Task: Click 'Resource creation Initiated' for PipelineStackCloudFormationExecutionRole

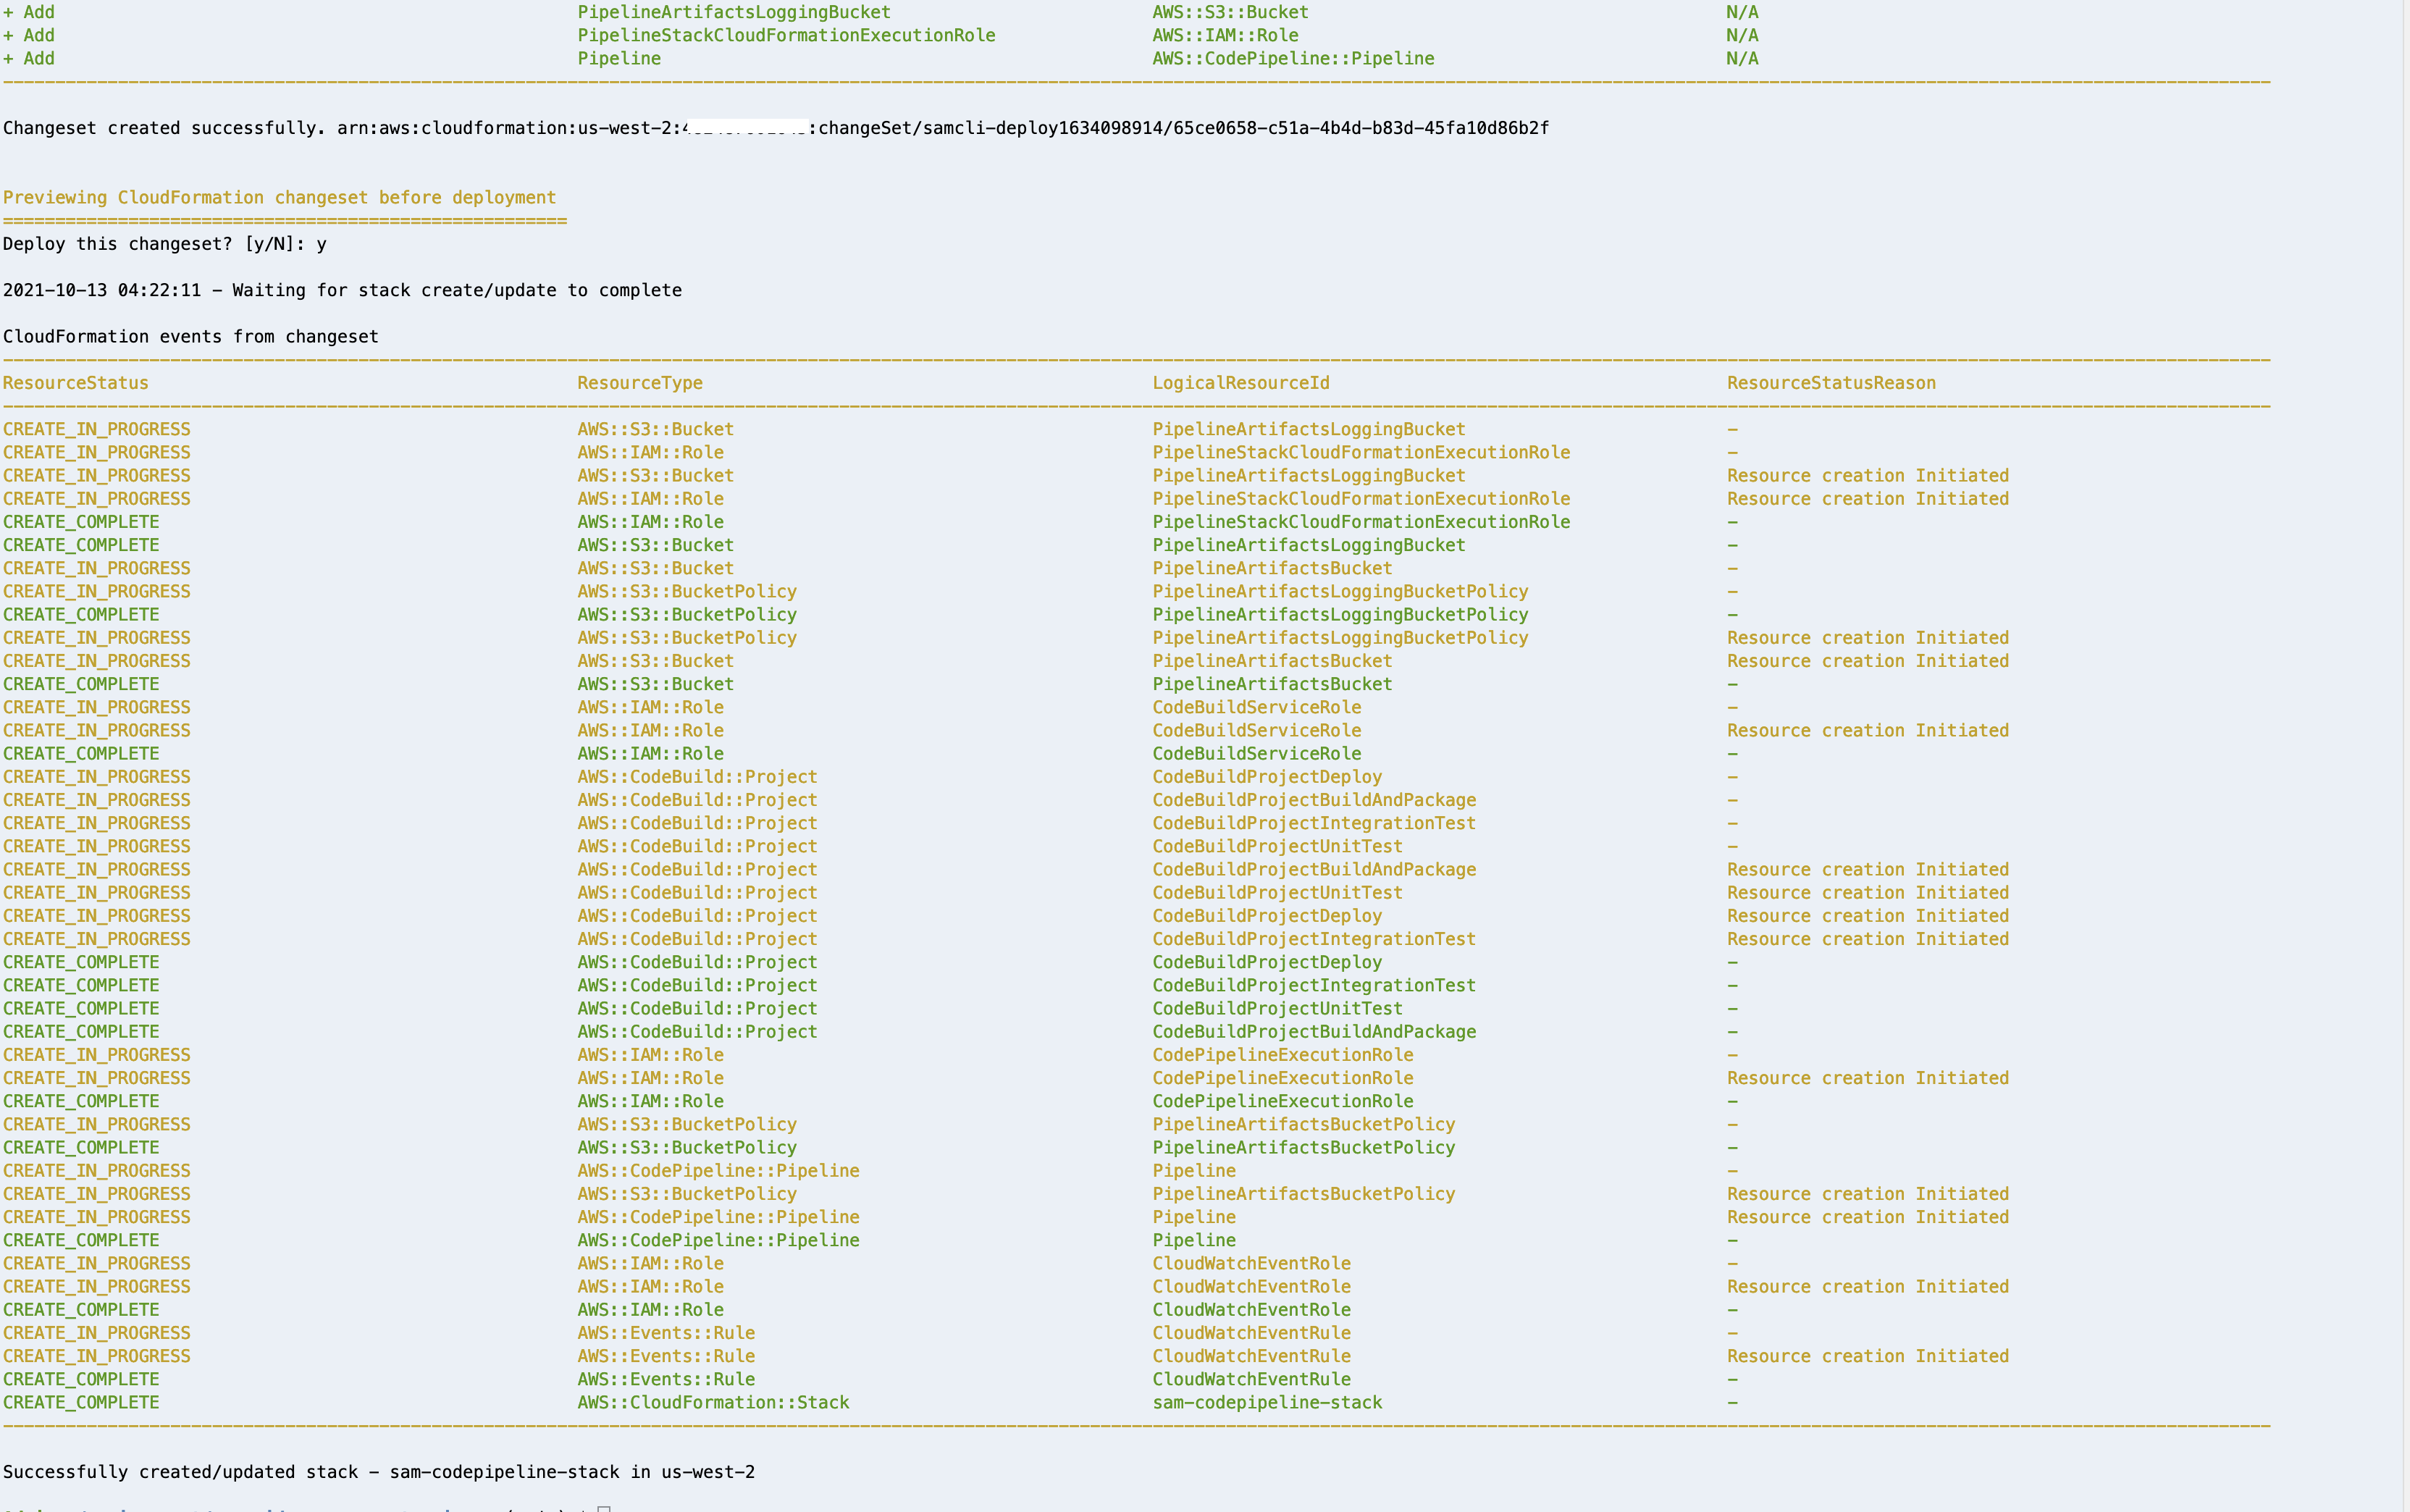Action: [1868, 498]
